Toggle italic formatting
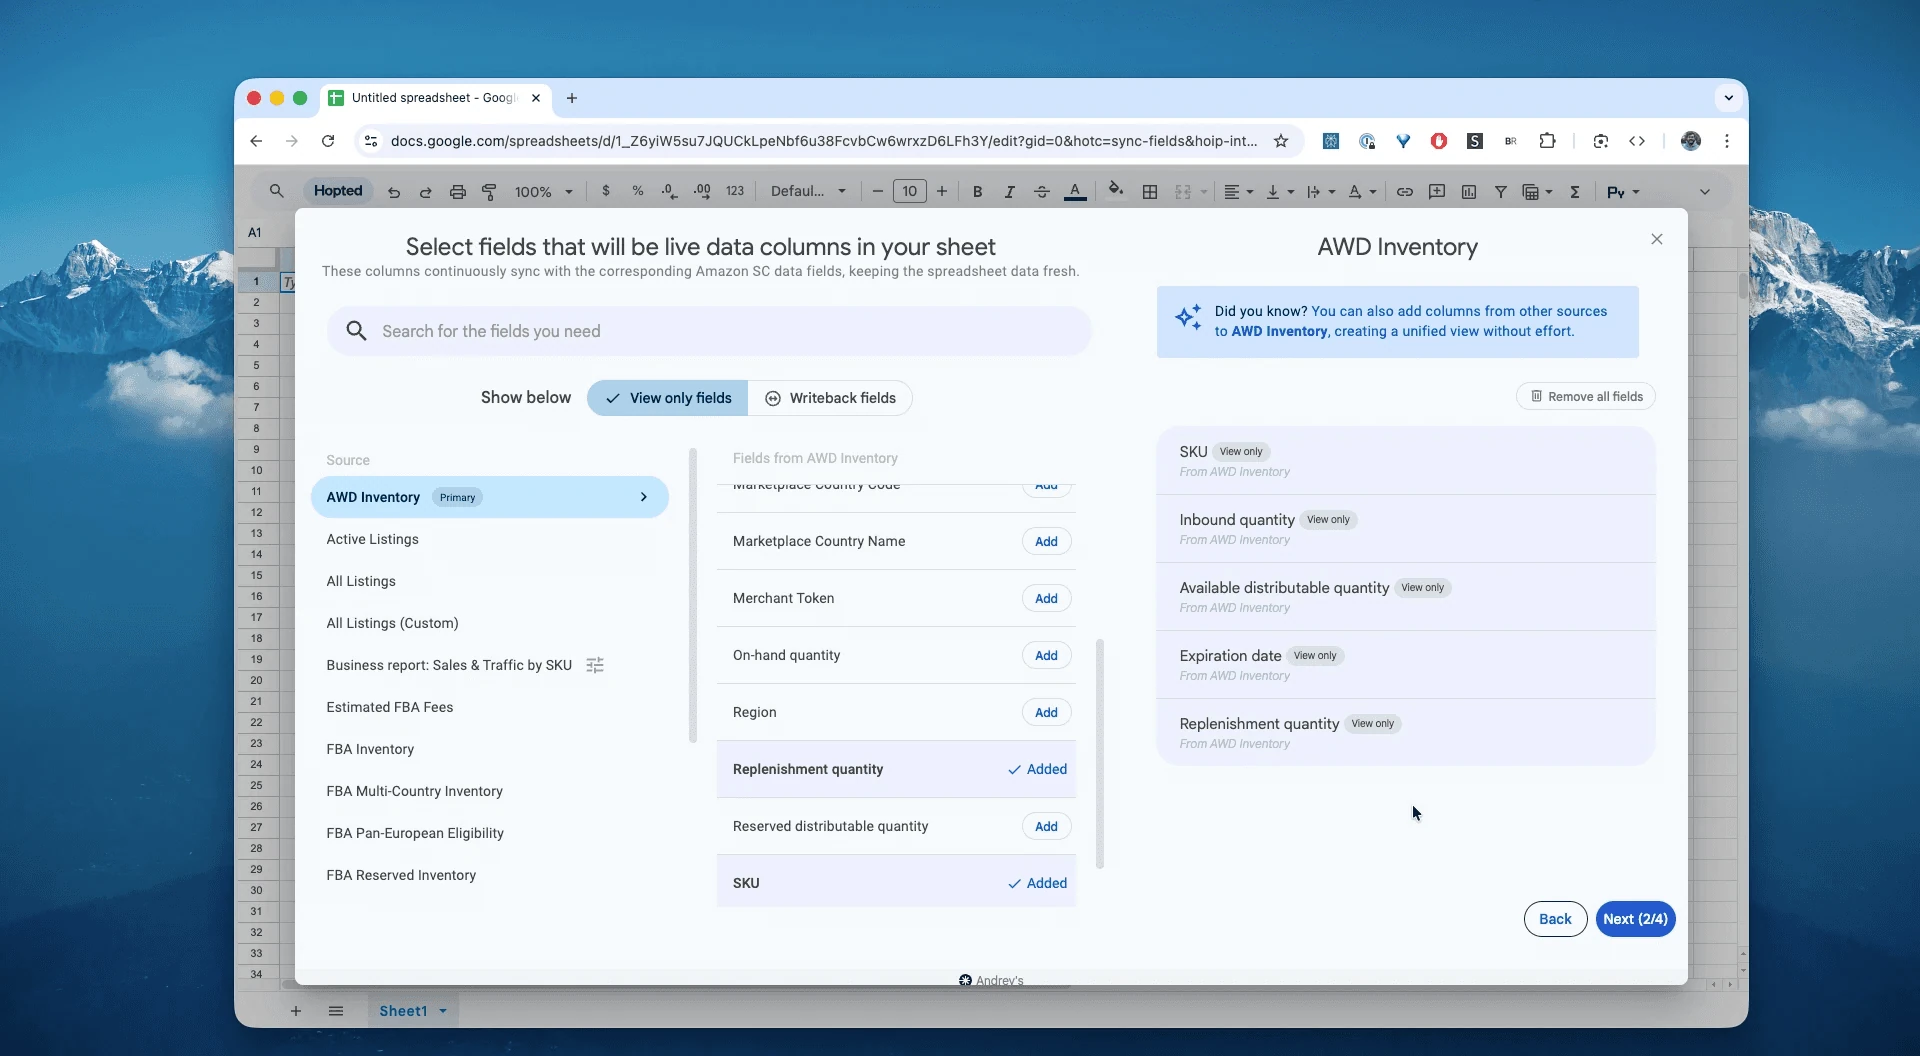Image resolution: width=1920 pixels, height=1056 pixels. (x=1009, y=192)
